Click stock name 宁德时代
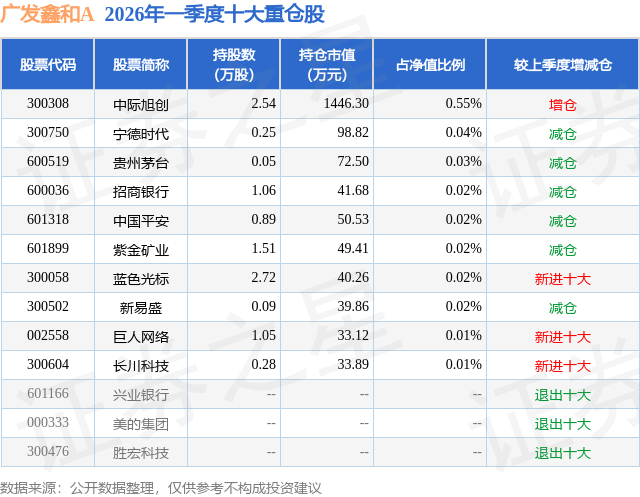The image size is (640, 497). [x=141, y=134]
